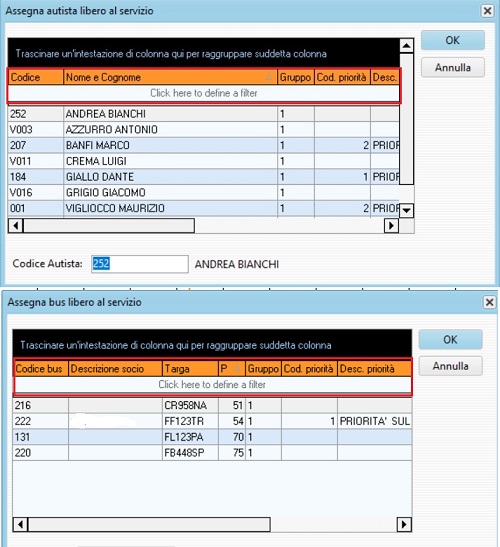
Task: Click driver code cell 001
Action: 36,208
